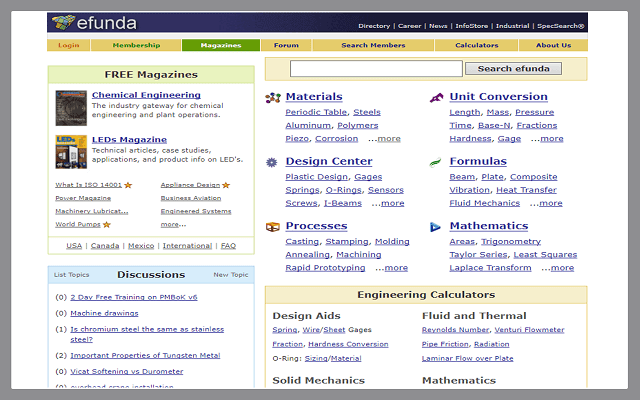Expand more links under Materials

click(x=387, y=139)
